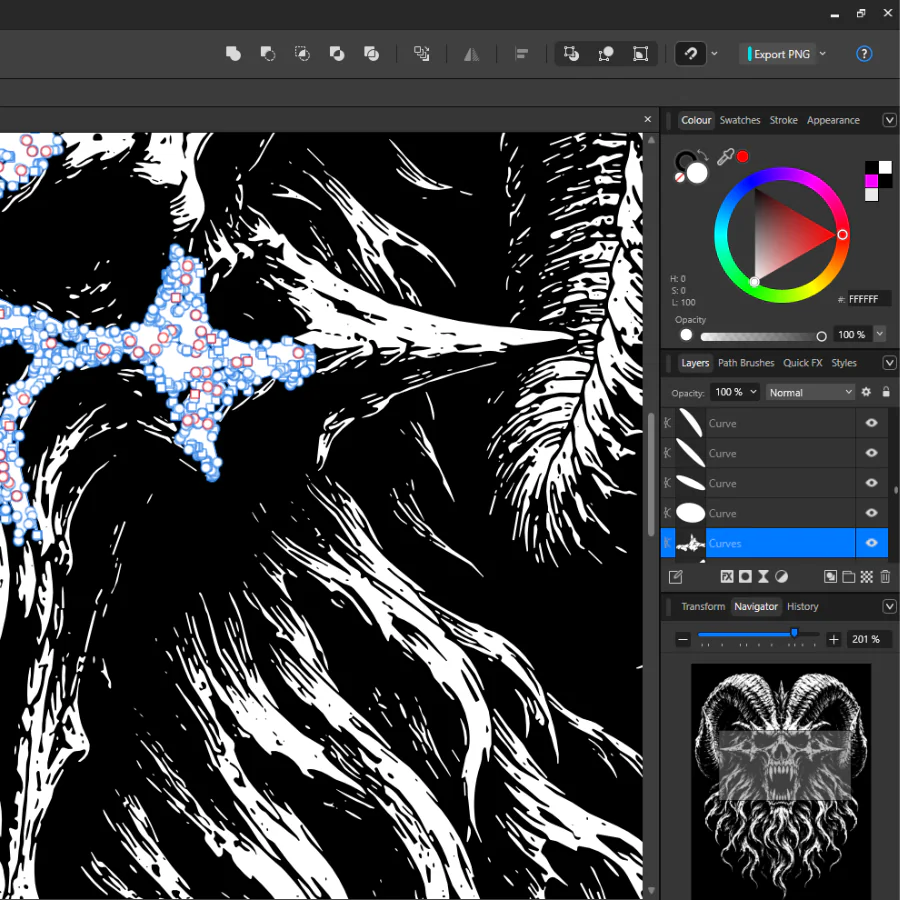Switch to the Path Brushes tab
Screen dimensions: 900x900
tap(746, 363)
